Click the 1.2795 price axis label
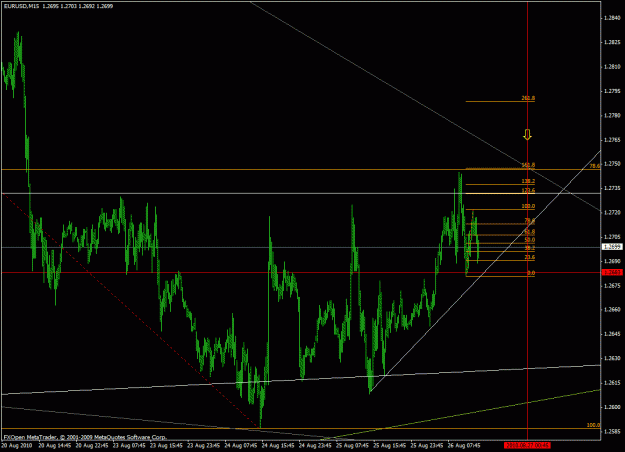 (613, 91)
